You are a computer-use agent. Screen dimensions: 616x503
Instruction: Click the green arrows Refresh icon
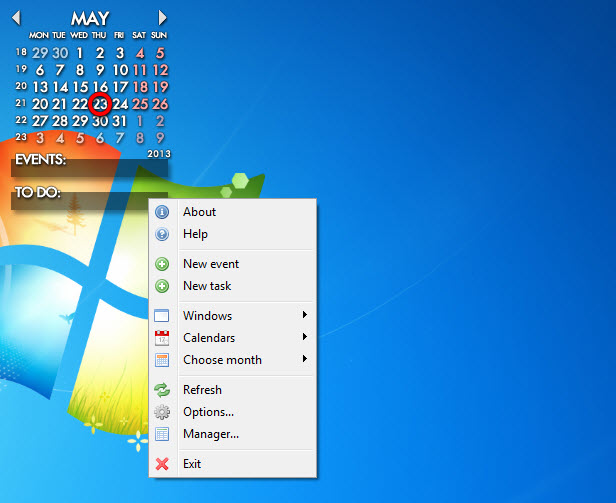pos(162,390)
